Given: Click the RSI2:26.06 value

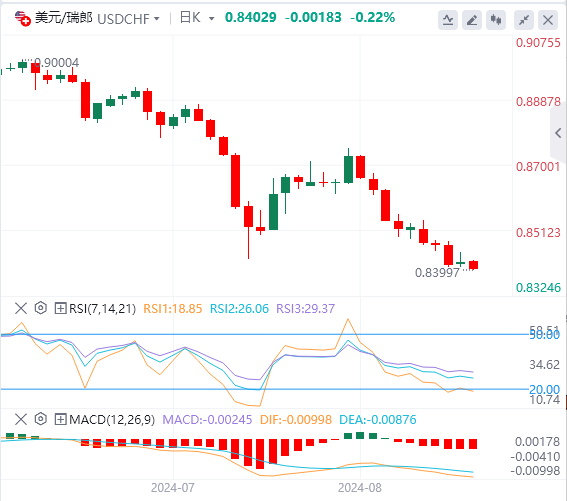Looking at the screenshot, I should [x=239, y=309].
